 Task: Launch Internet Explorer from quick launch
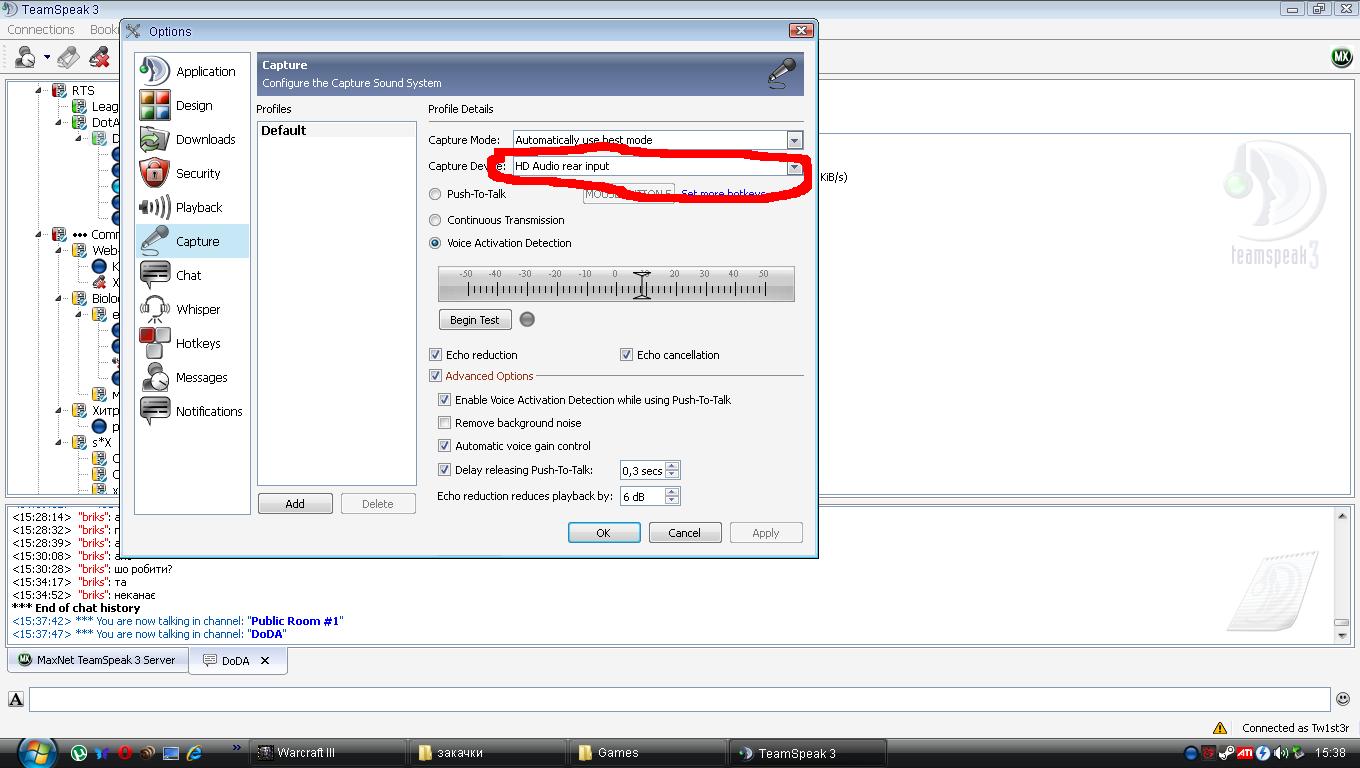click(195, 753)
